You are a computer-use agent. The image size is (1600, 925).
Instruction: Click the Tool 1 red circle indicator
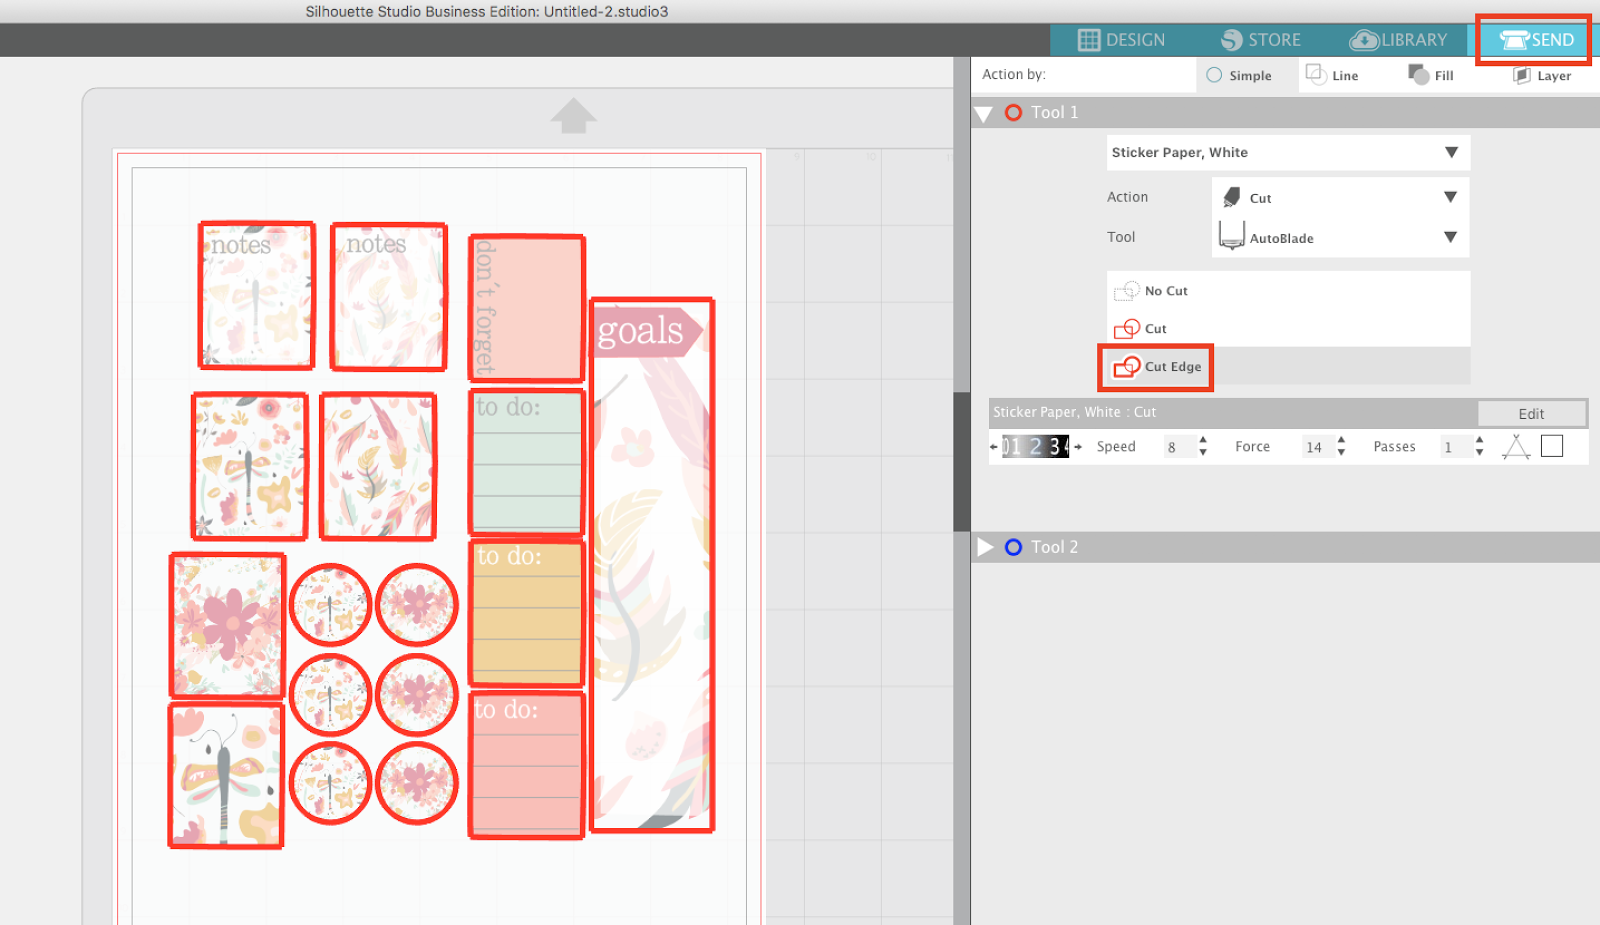coord(1014,112)
